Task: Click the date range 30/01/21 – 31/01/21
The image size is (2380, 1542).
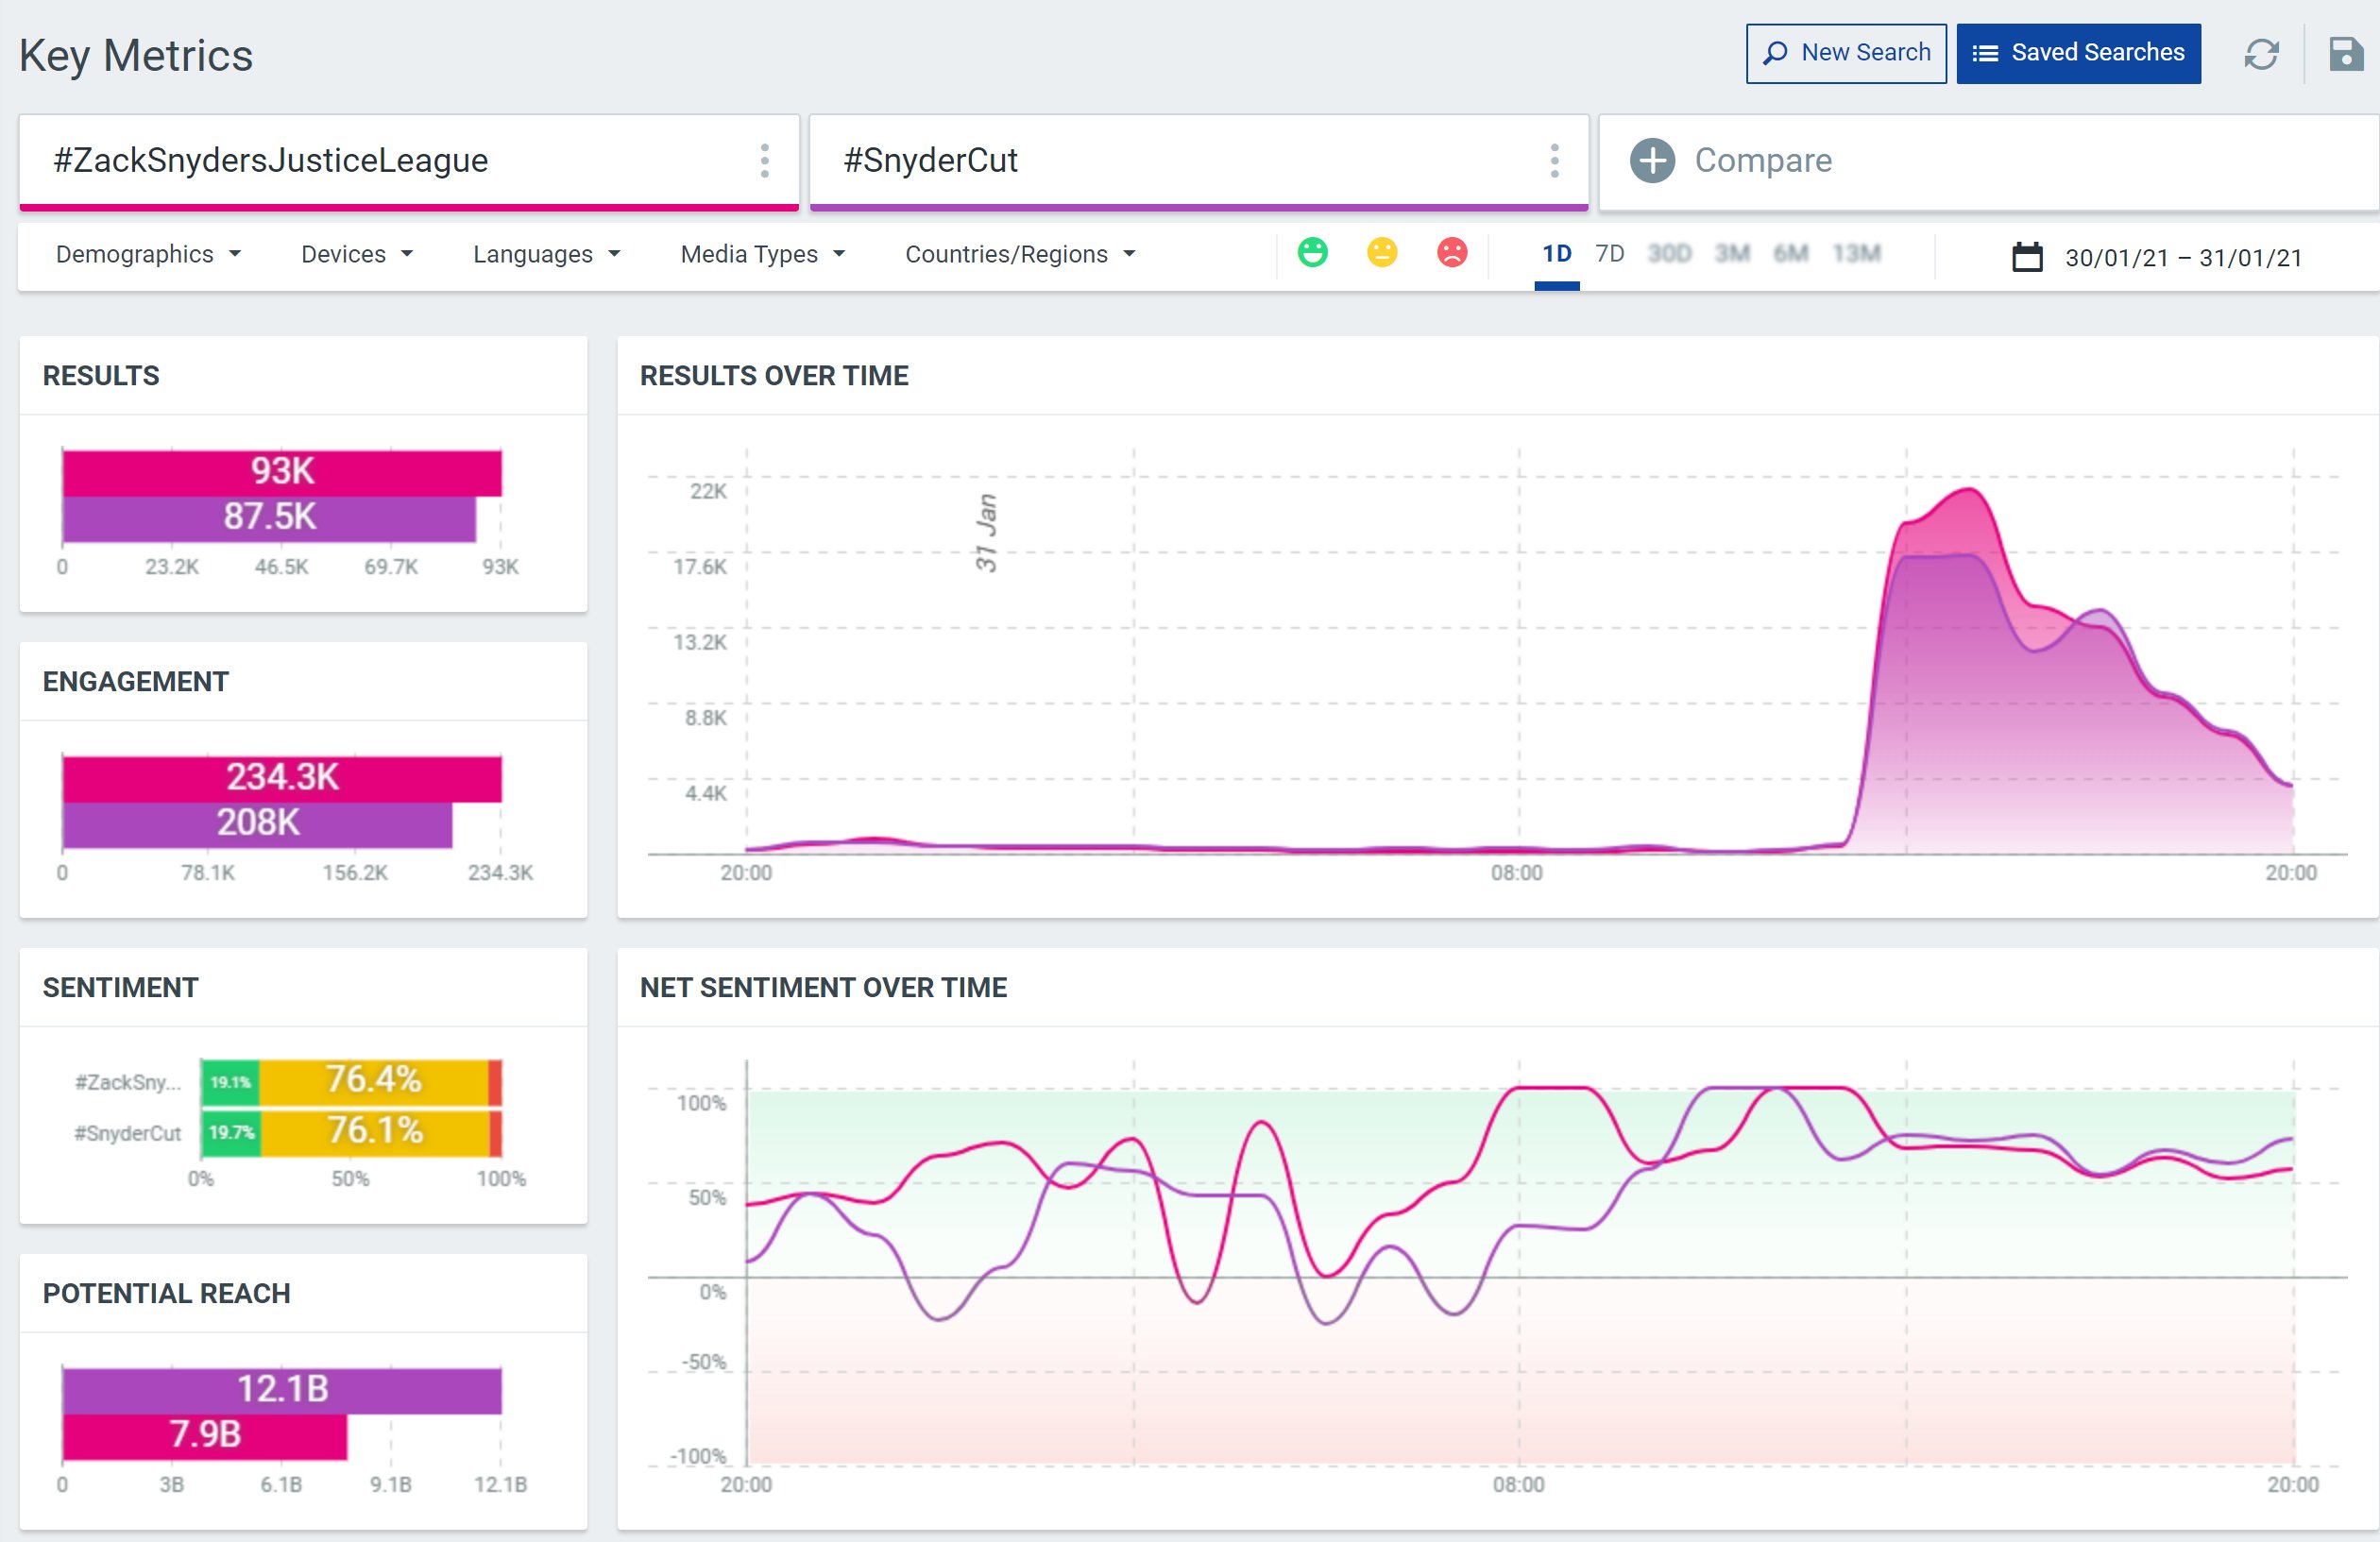Action: pos(2184,258)
